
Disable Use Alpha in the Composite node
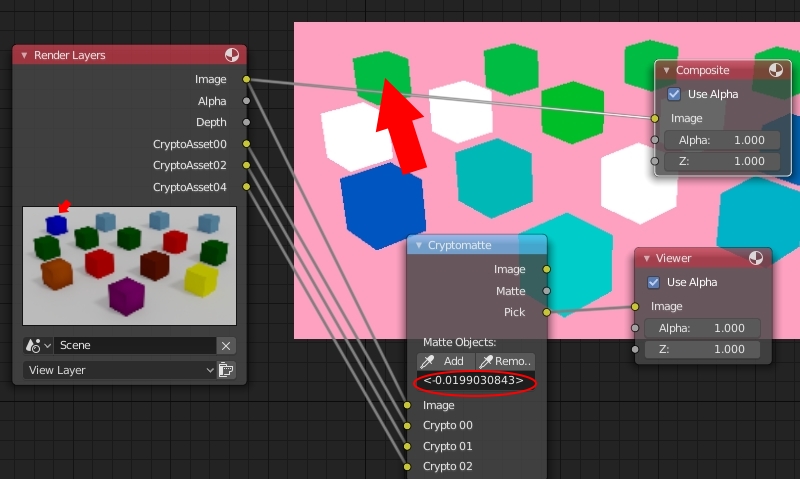[x=674, y=94]
